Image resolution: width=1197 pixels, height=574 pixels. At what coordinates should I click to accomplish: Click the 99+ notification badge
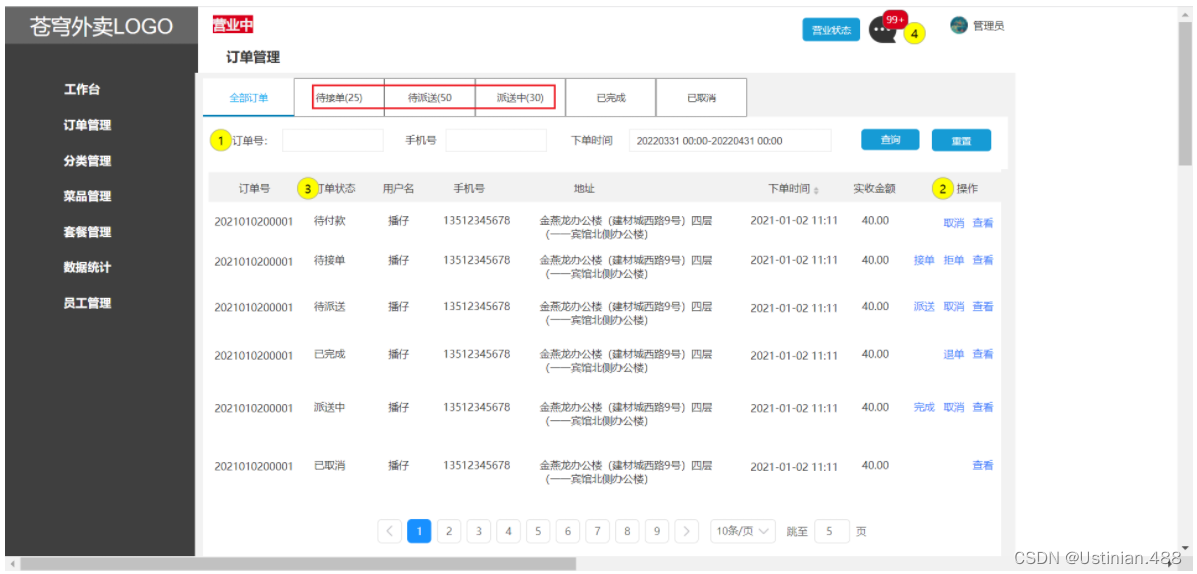(895, 18)
